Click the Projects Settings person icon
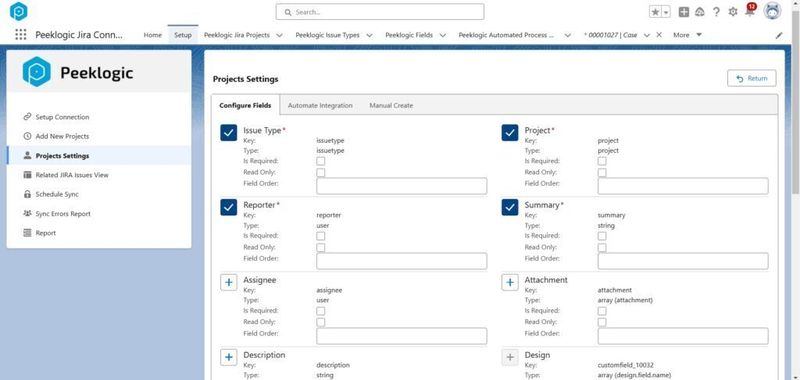Image resolution: width=800 pixels, height=380 pixels. [28, 156]
